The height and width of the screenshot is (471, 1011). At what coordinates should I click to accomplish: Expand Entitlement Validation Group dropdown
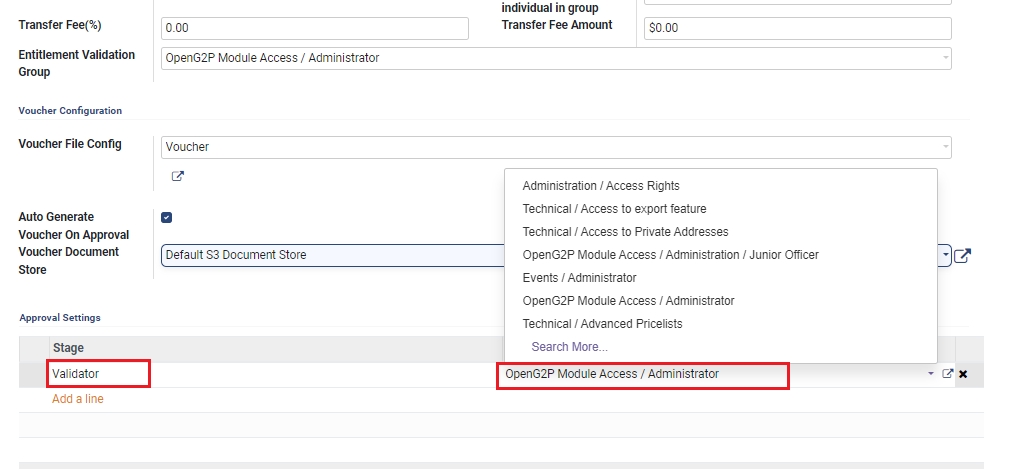coord(945,58)
